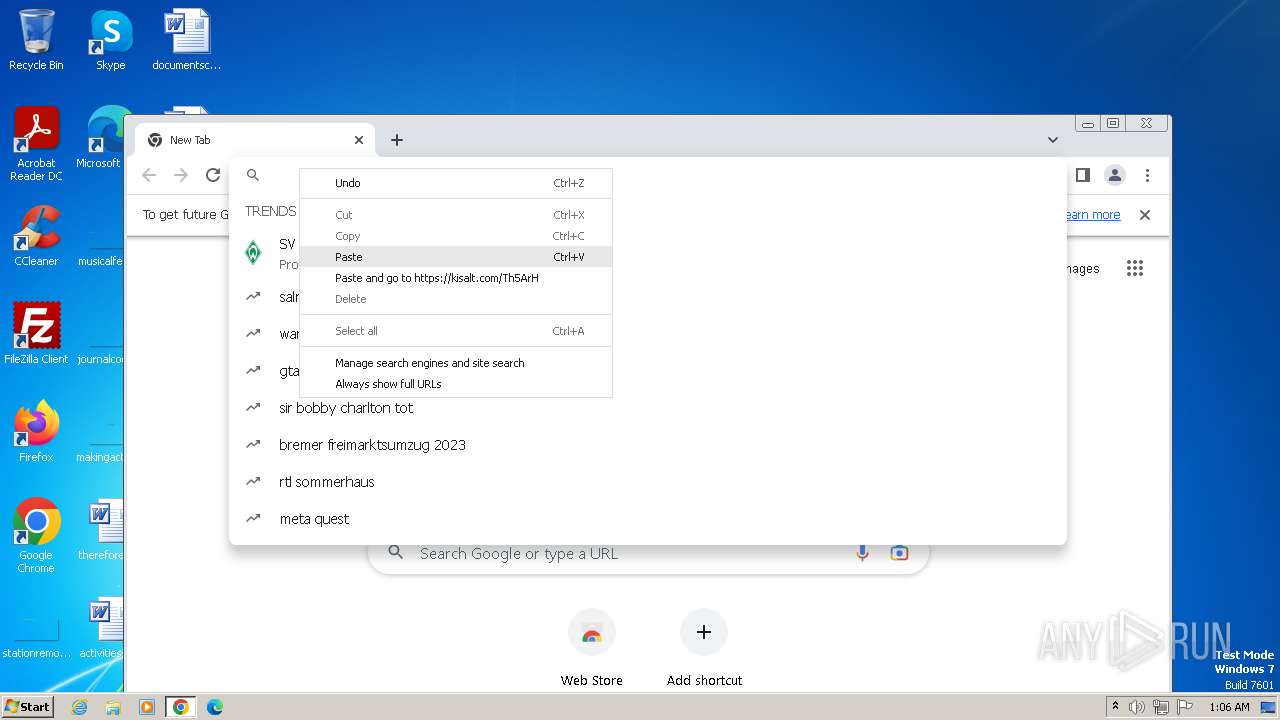Image resolution: width=1280 pixels, height=720 pixels.
Task: Open Recycle Bin on desktop
Action: click(36, 40)
